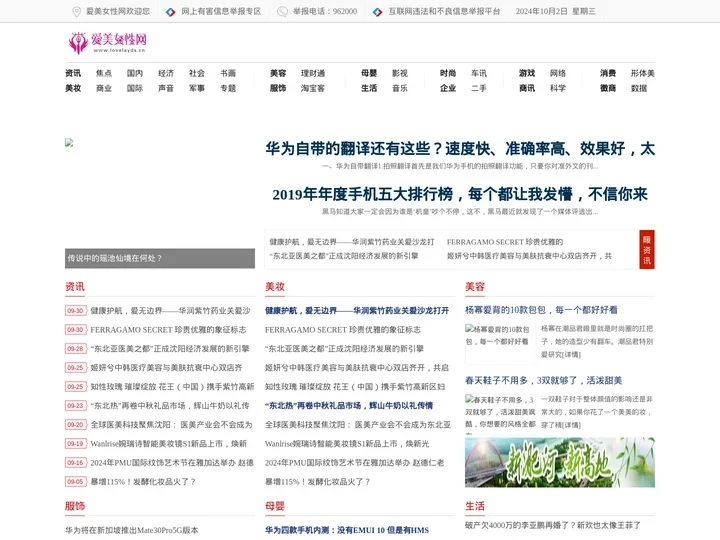The height and width of the screenshot is (540, 720).
Task: Open 服饰 section heading
Action: coord(75,506)
